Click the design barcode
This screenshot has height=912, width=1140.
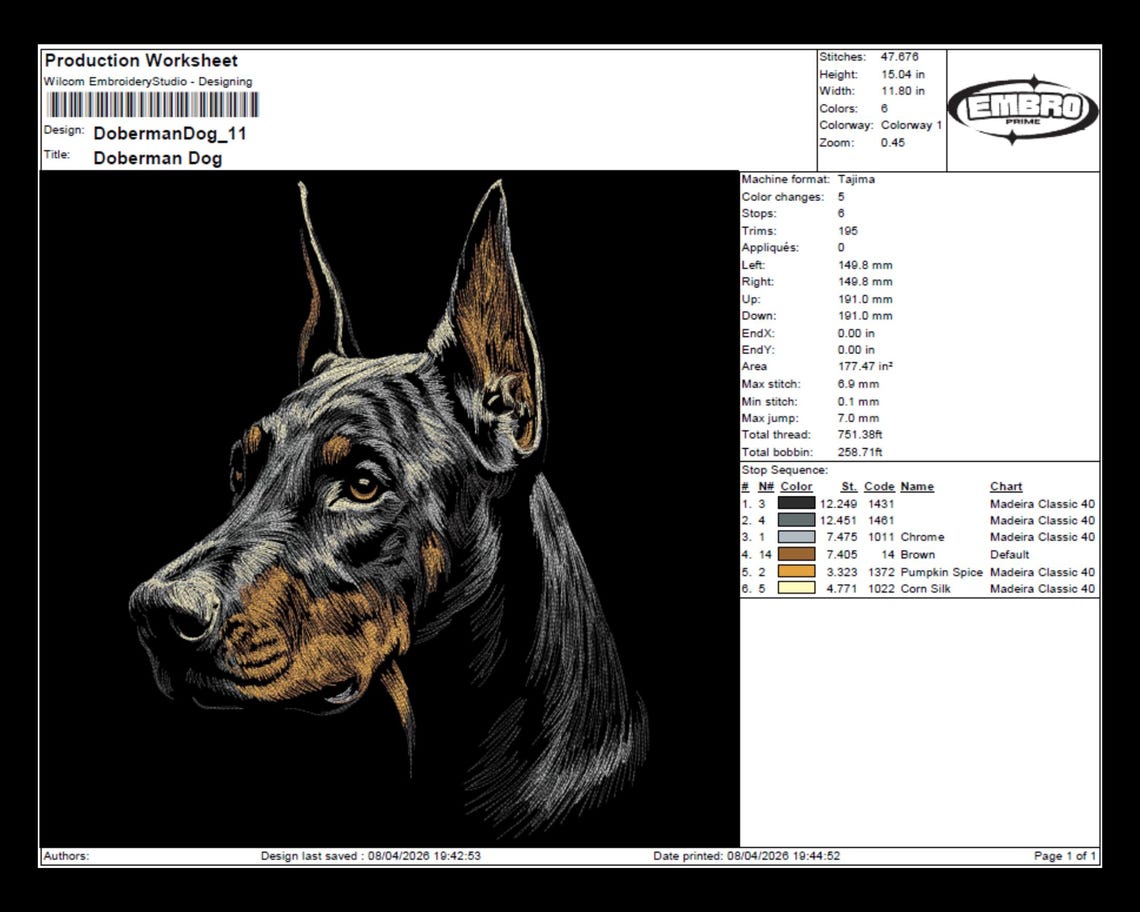153,105
